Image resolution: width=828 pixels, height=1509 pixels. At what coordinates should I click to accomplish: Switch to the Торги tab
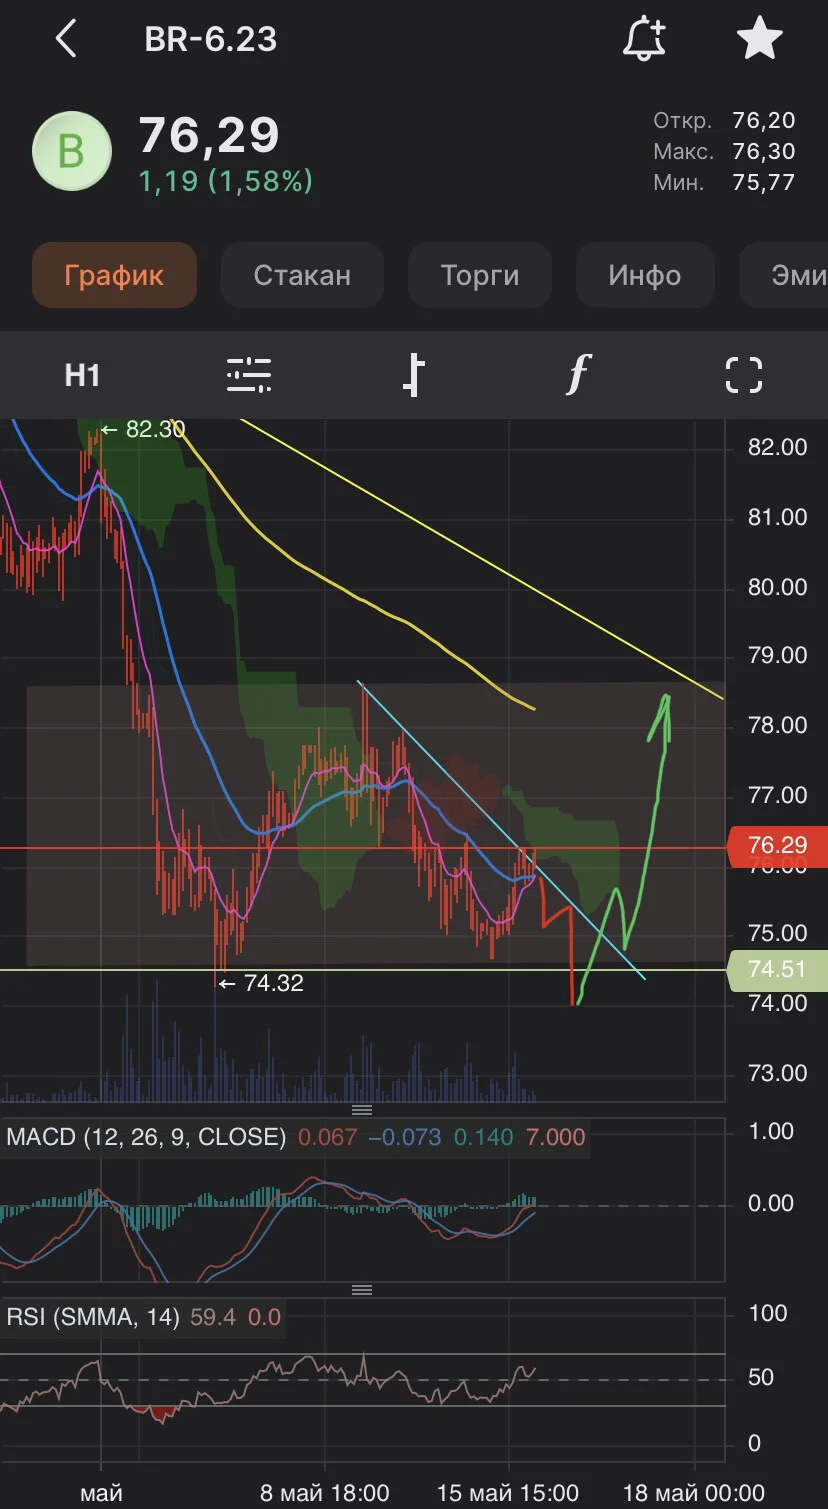480,275
